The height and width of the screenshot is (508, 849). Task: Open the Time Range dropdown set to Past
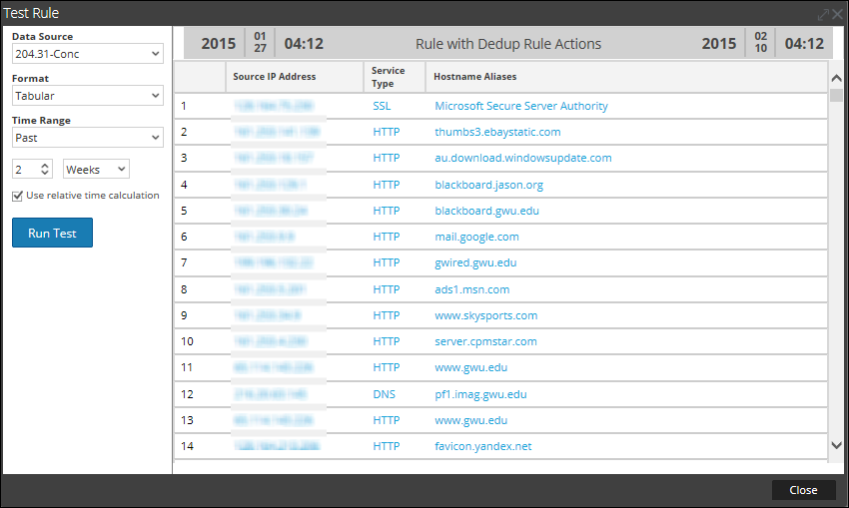[x=87, y=138]
